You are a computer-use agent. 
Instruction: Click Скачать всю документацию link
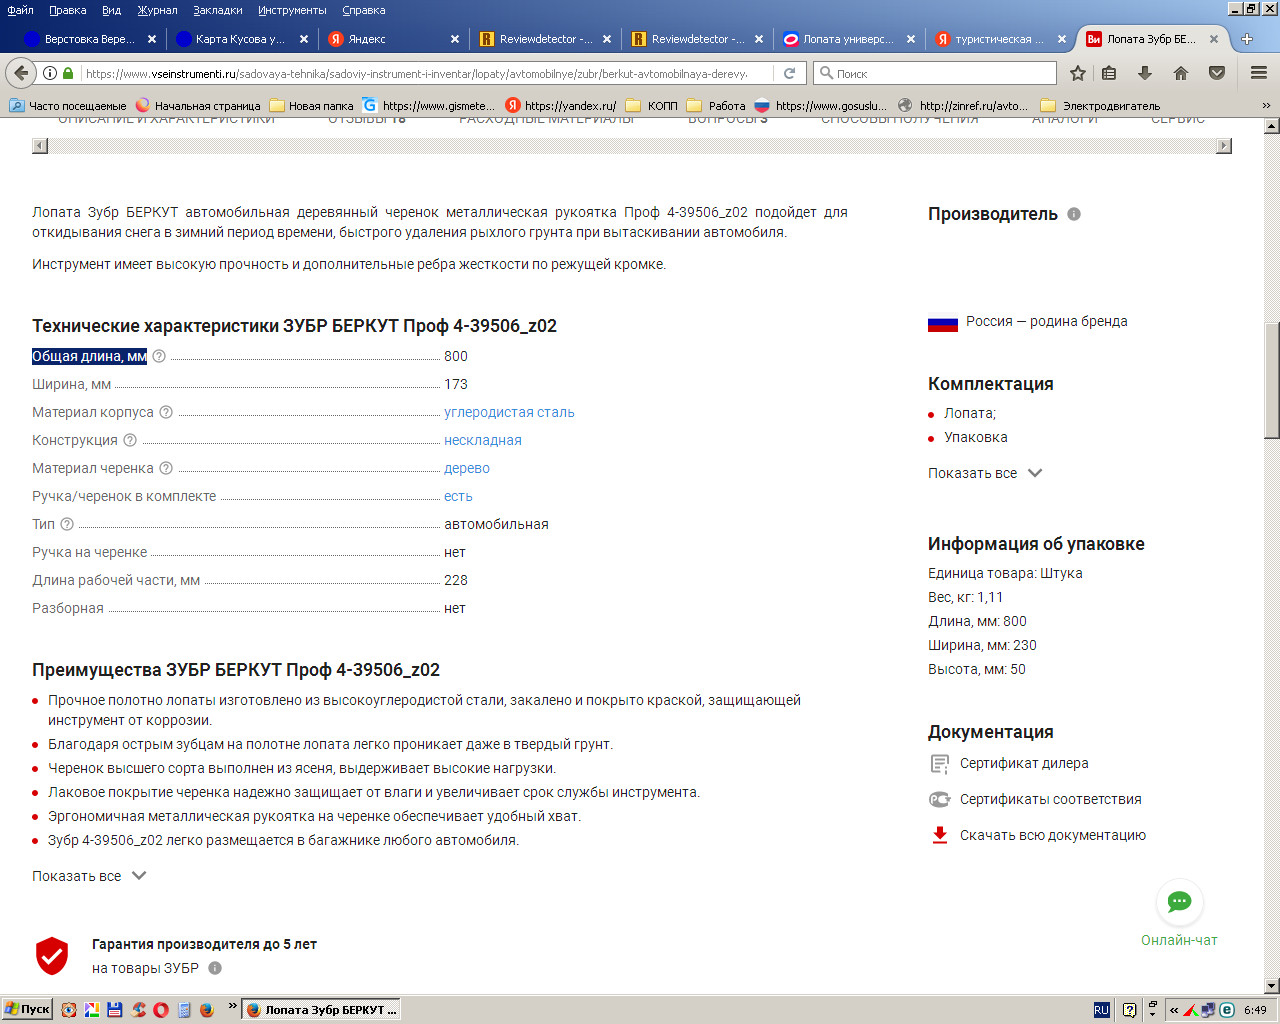point(1052,835)
